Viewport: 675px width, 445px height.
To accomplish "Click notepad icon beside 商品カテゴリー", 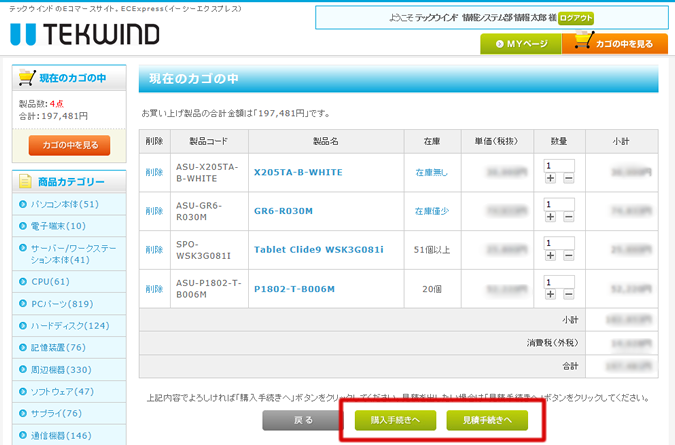I will (25, 182).
